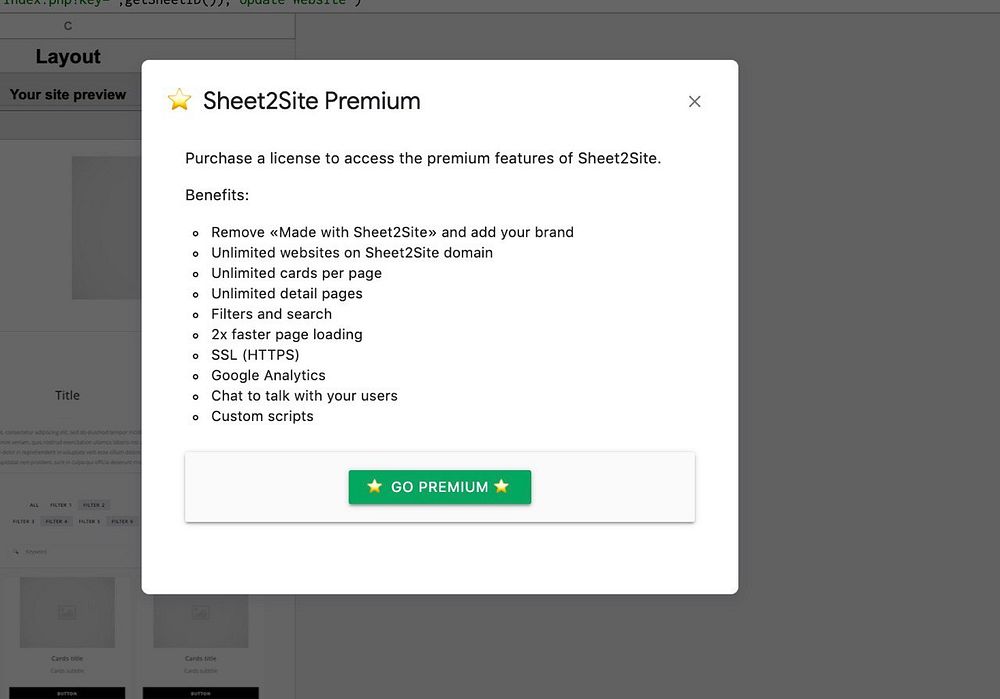Close the Sheet2Site Premium dialog

[695, 101]
